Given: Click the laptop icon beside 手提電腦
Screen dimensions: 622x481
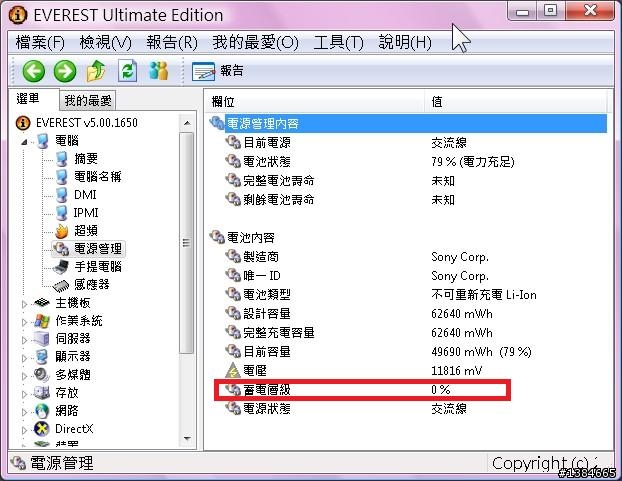Looking at the screenshot, I should click(61, 266).
